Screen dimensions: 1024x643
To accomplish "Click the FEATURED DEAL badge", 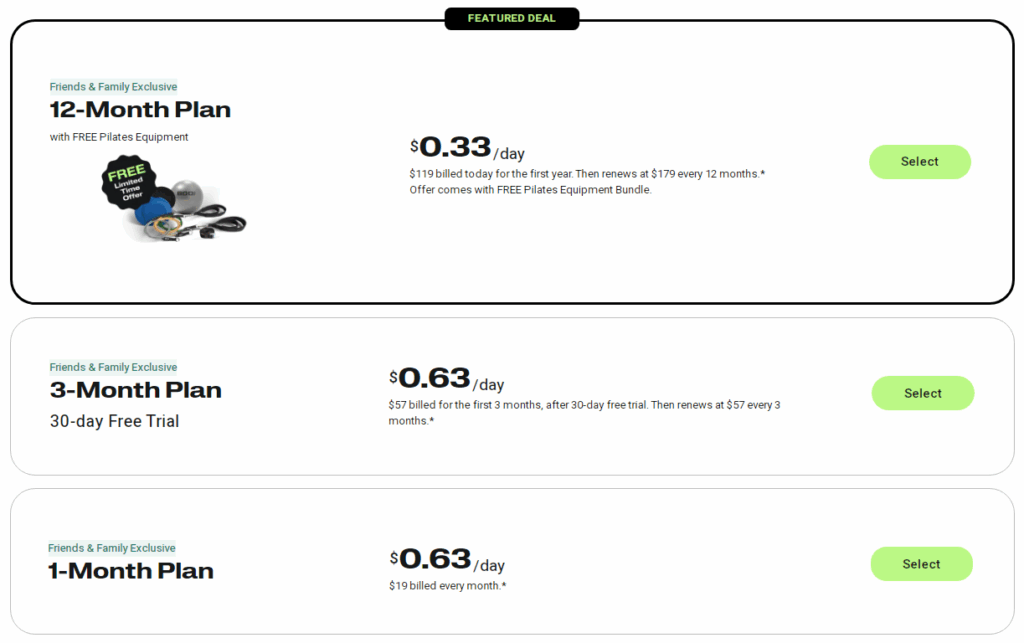I will pos(512,18).
